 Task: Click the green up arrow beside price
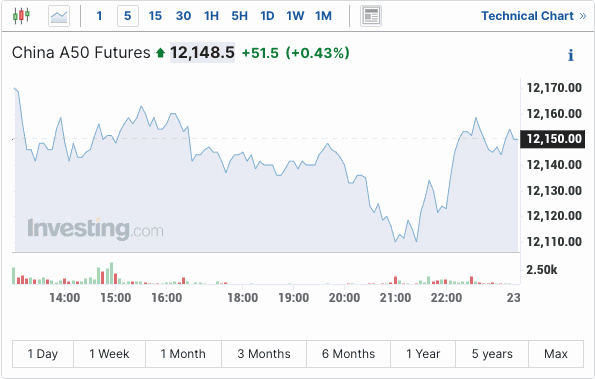(x=161, y=53)
